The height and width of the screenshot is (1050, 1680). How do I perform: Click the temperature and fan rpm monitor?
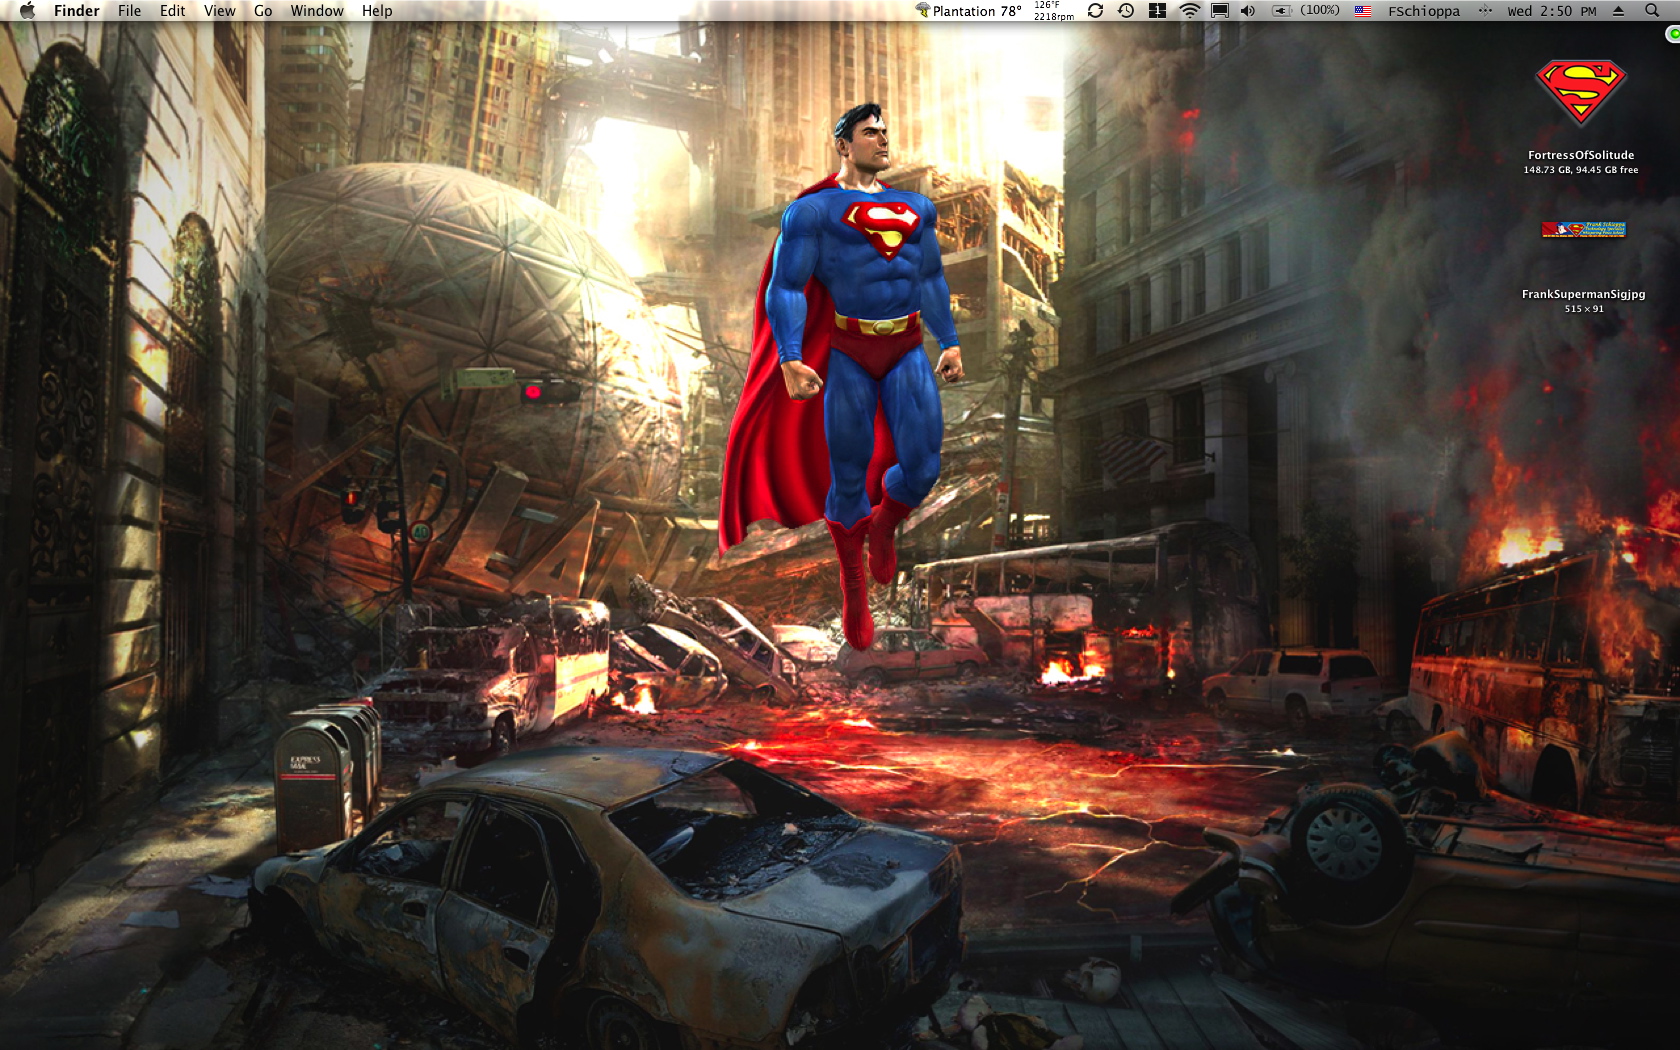pos(1054,10)
